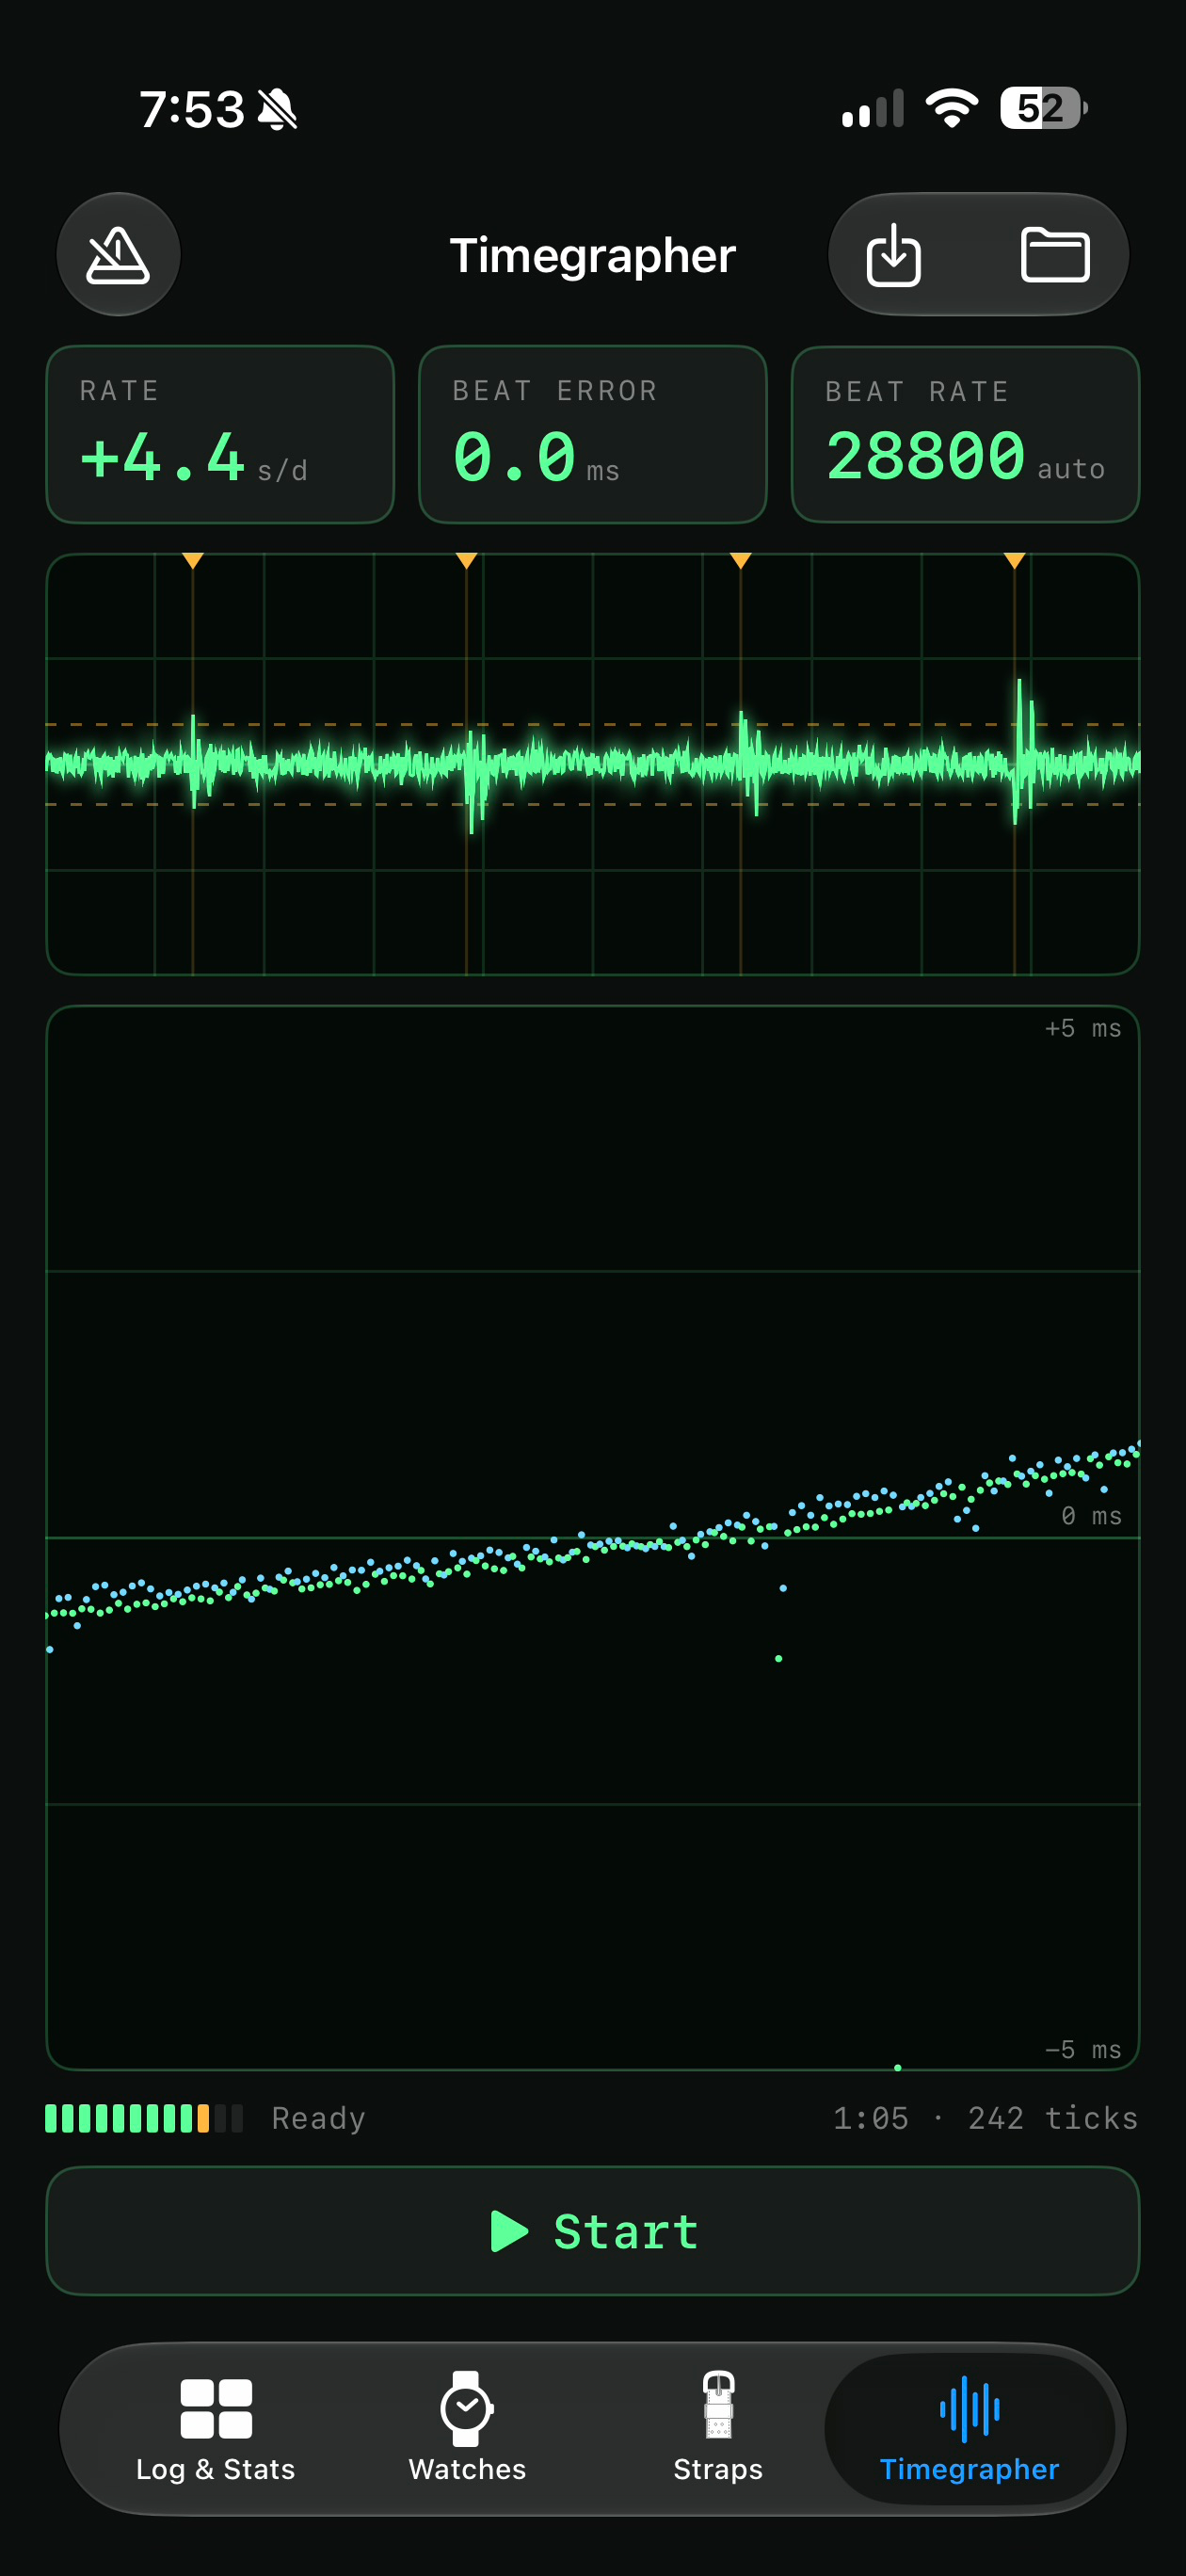The height and width of the screenshot is (2576, 1186).
Task: Tap the Rate +4.4 s/d card
Action: 220,434
